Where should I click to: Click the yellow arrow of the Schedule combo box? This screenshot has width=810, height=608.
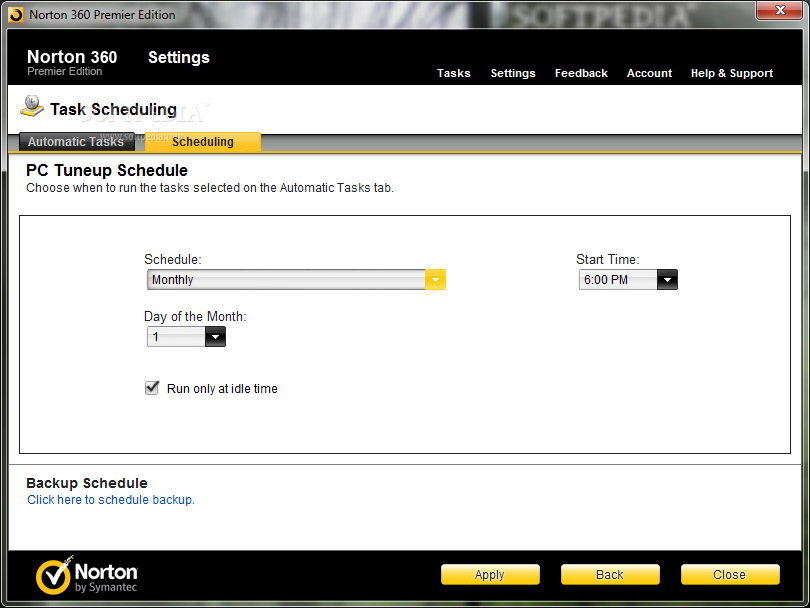point(435,279)
